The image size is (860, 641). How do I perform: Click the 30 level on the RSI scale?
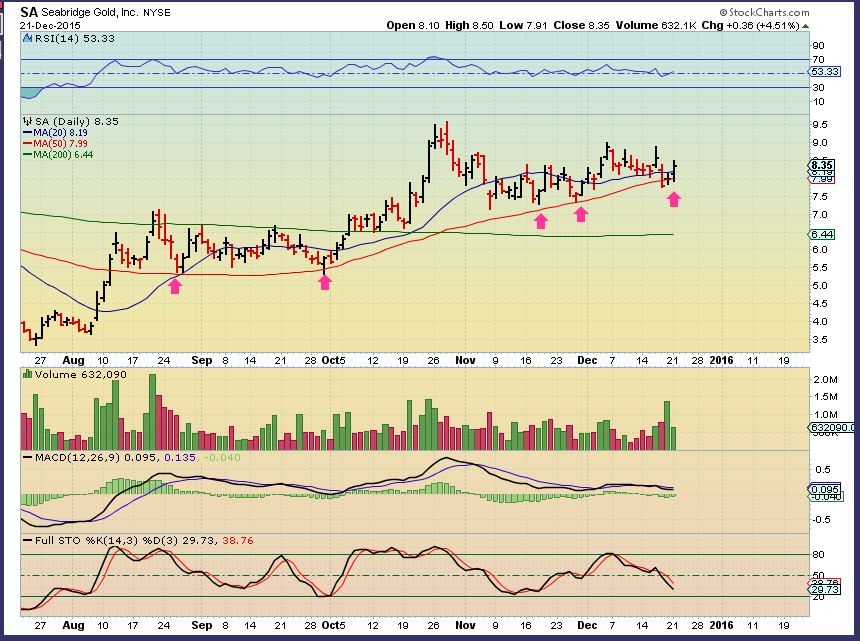point(818,88)
